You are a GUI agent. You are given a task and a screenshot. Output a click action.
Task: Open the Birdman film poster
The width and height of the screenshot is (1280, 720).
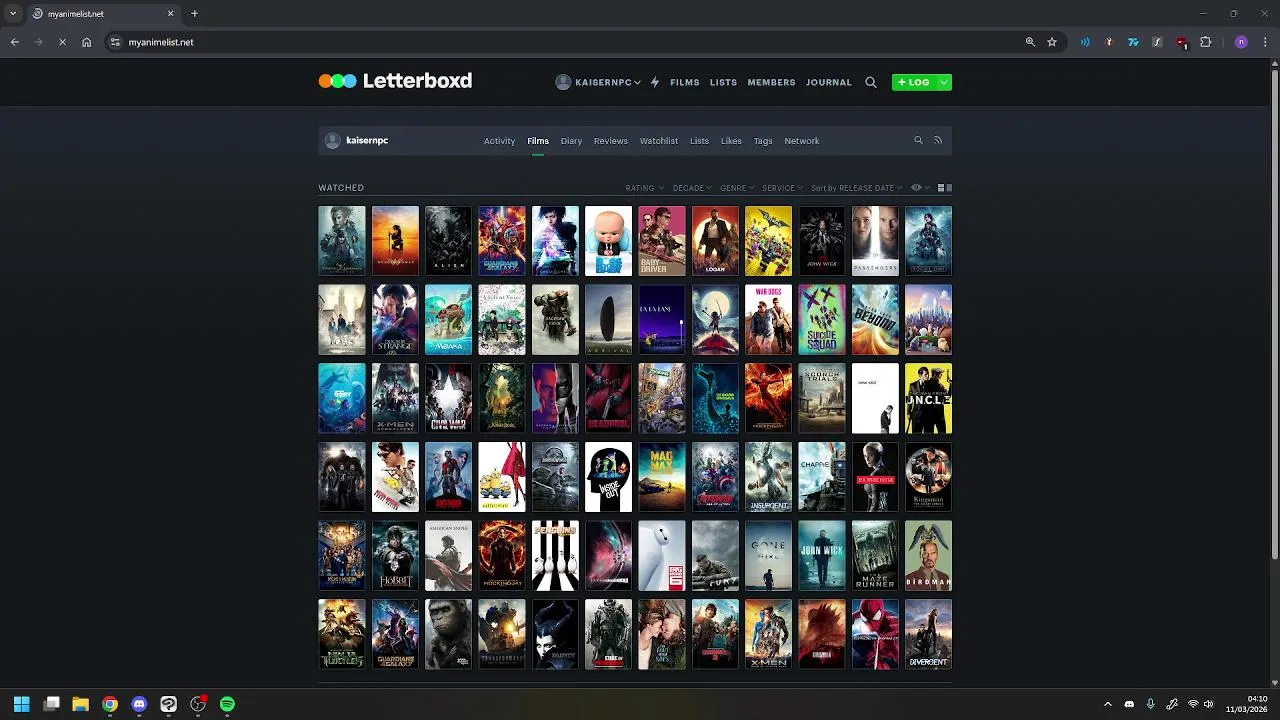click(x=928, y=556)
